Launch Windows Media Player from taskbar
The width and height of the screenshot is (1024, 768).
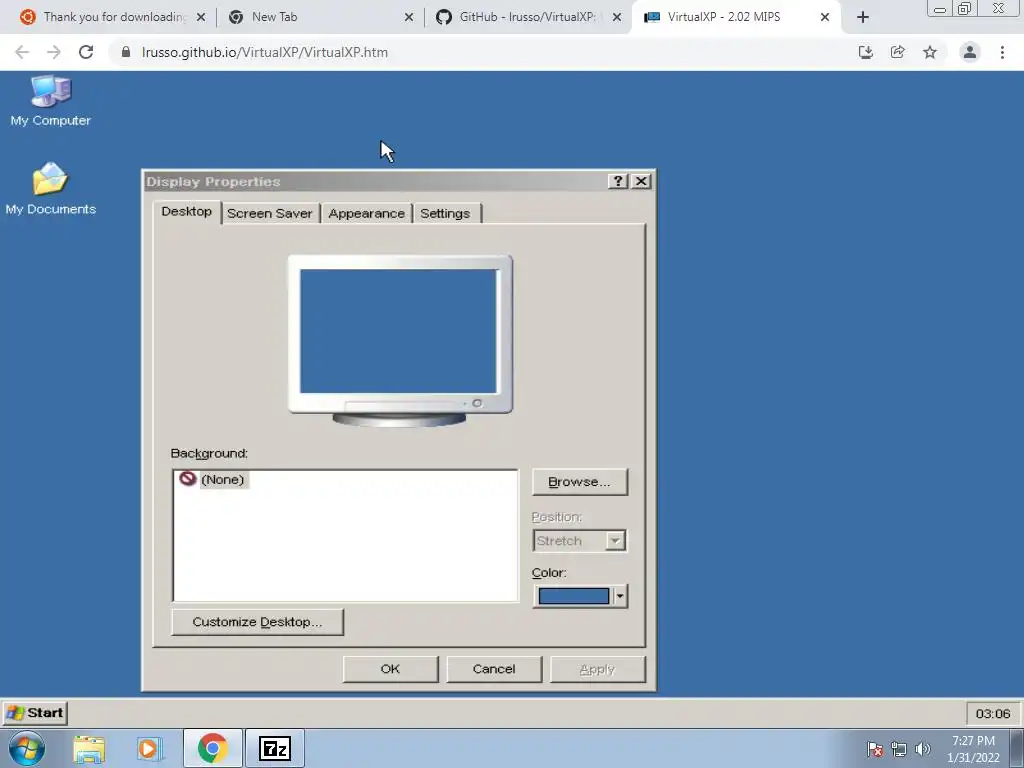148,748
